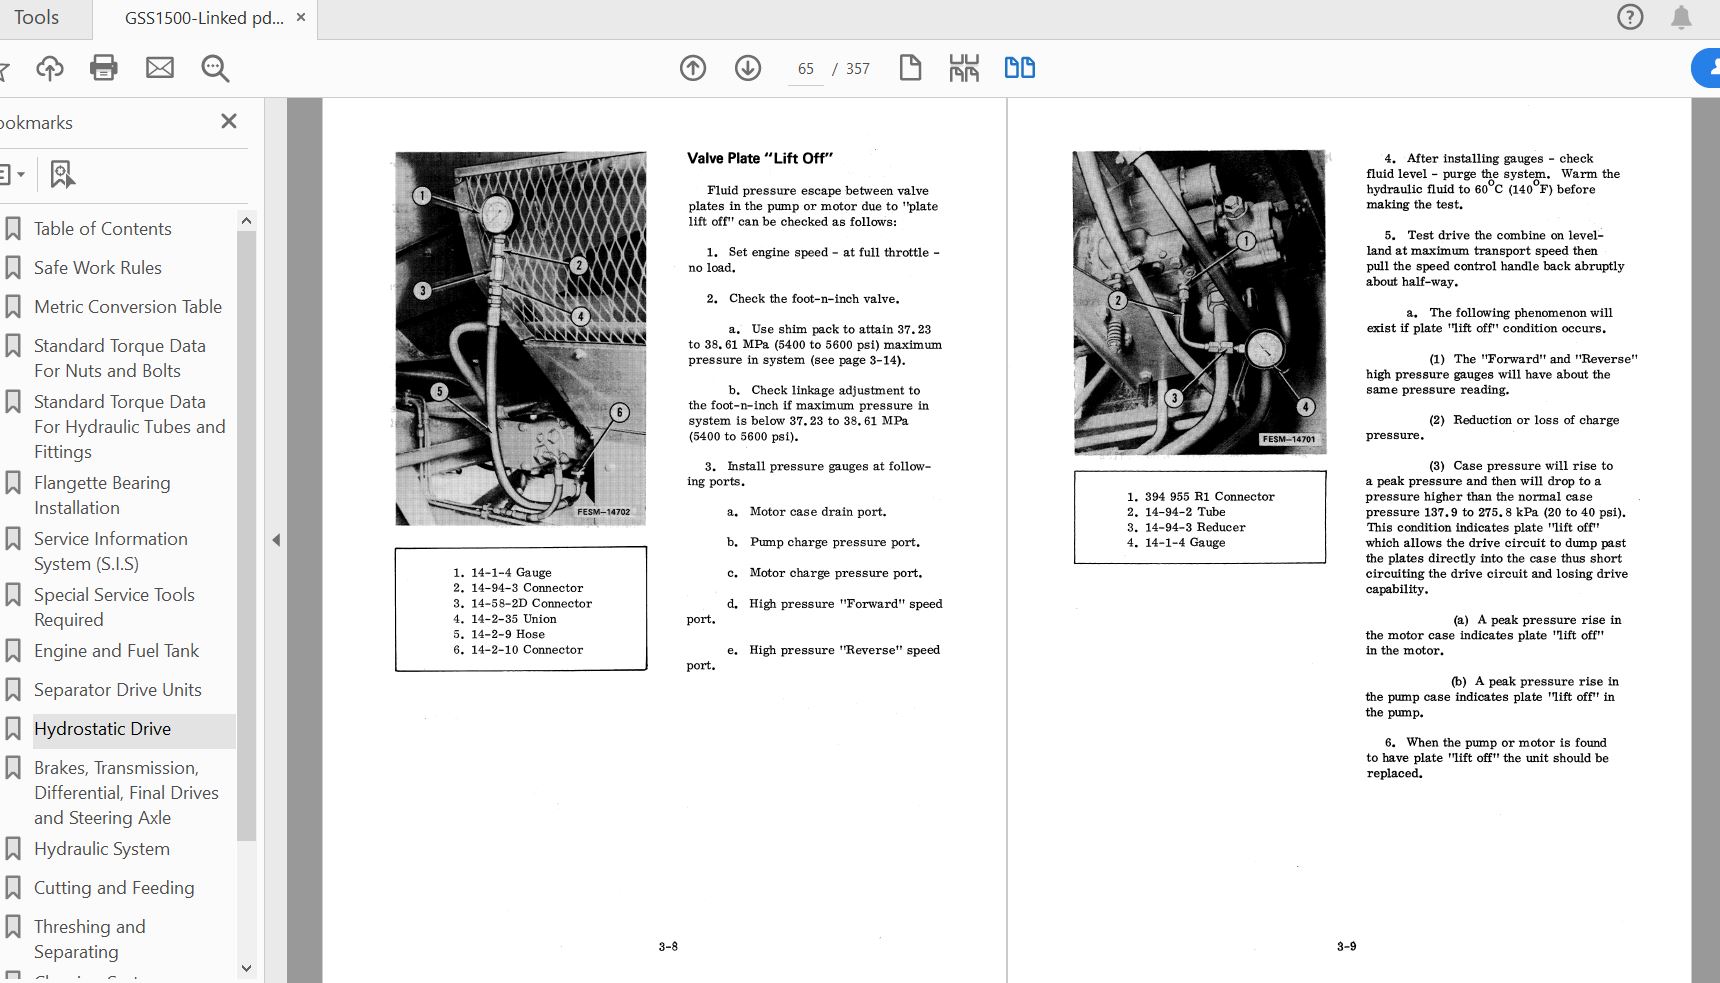Jump to Table of Contents bookmark
This screenshot has width=1720, height=983.
click(103, 229)
